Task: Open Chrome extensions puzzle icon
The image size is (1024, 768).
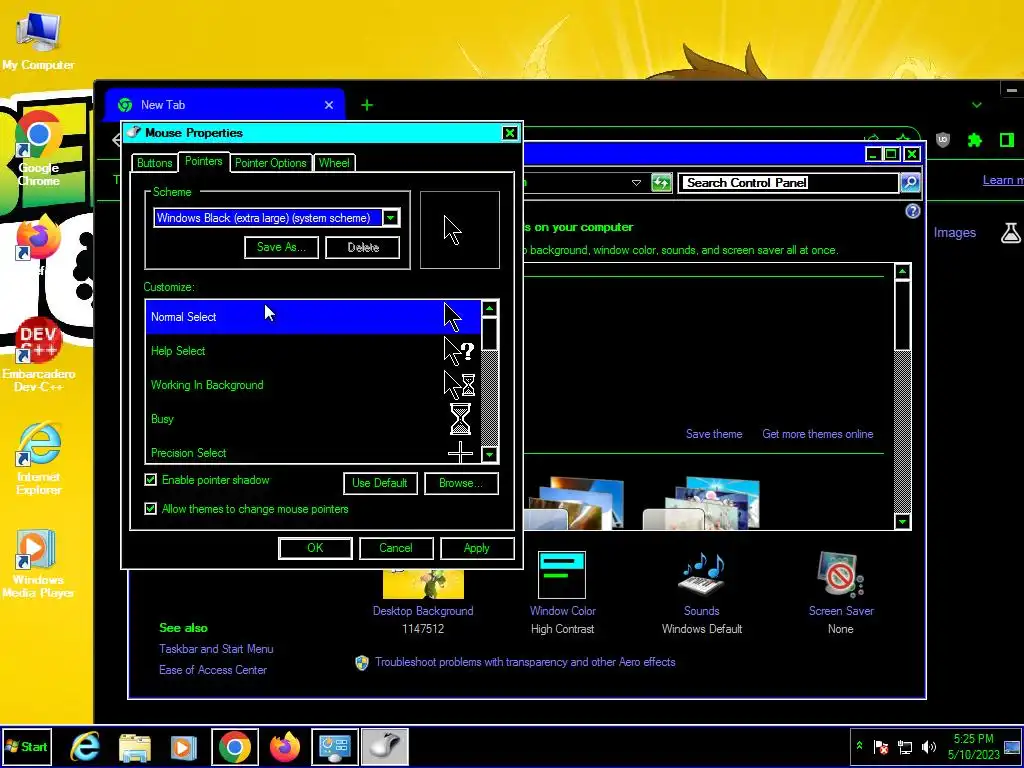Action: pyautogui.click(x=974, y=140)
